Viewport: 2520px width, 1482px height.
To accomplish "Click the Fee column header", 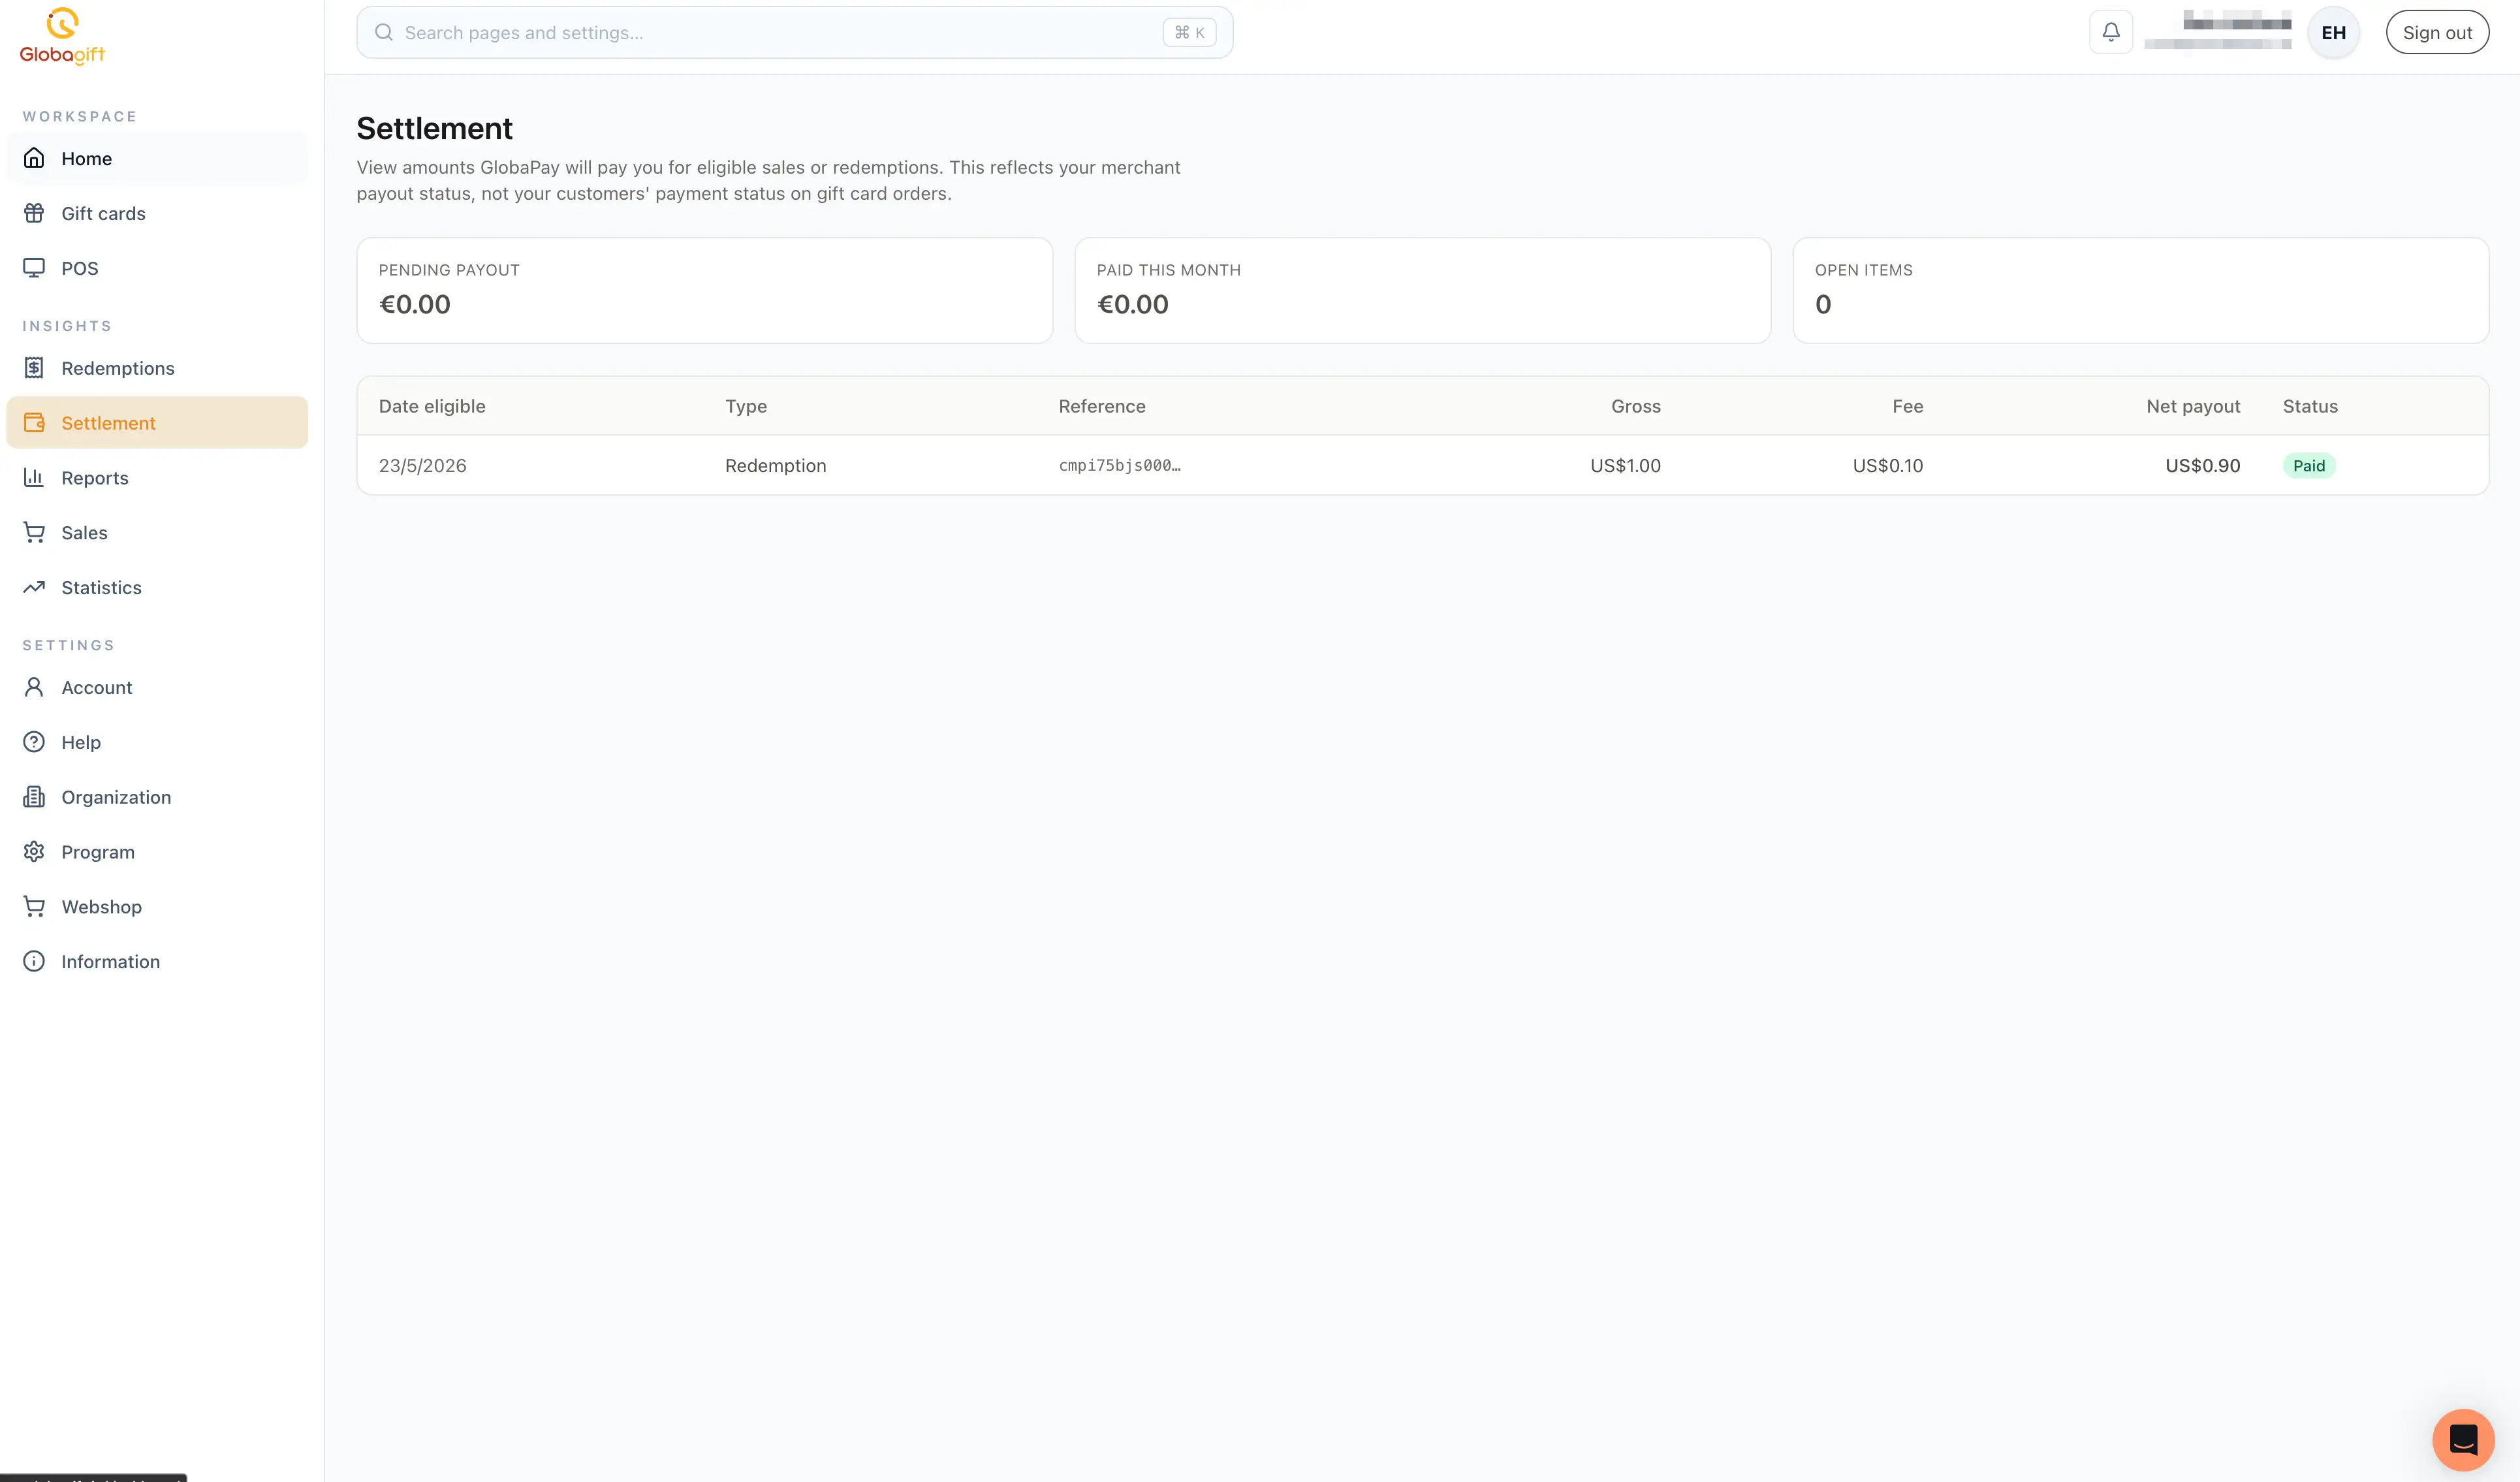I will tap(1907, 406).
